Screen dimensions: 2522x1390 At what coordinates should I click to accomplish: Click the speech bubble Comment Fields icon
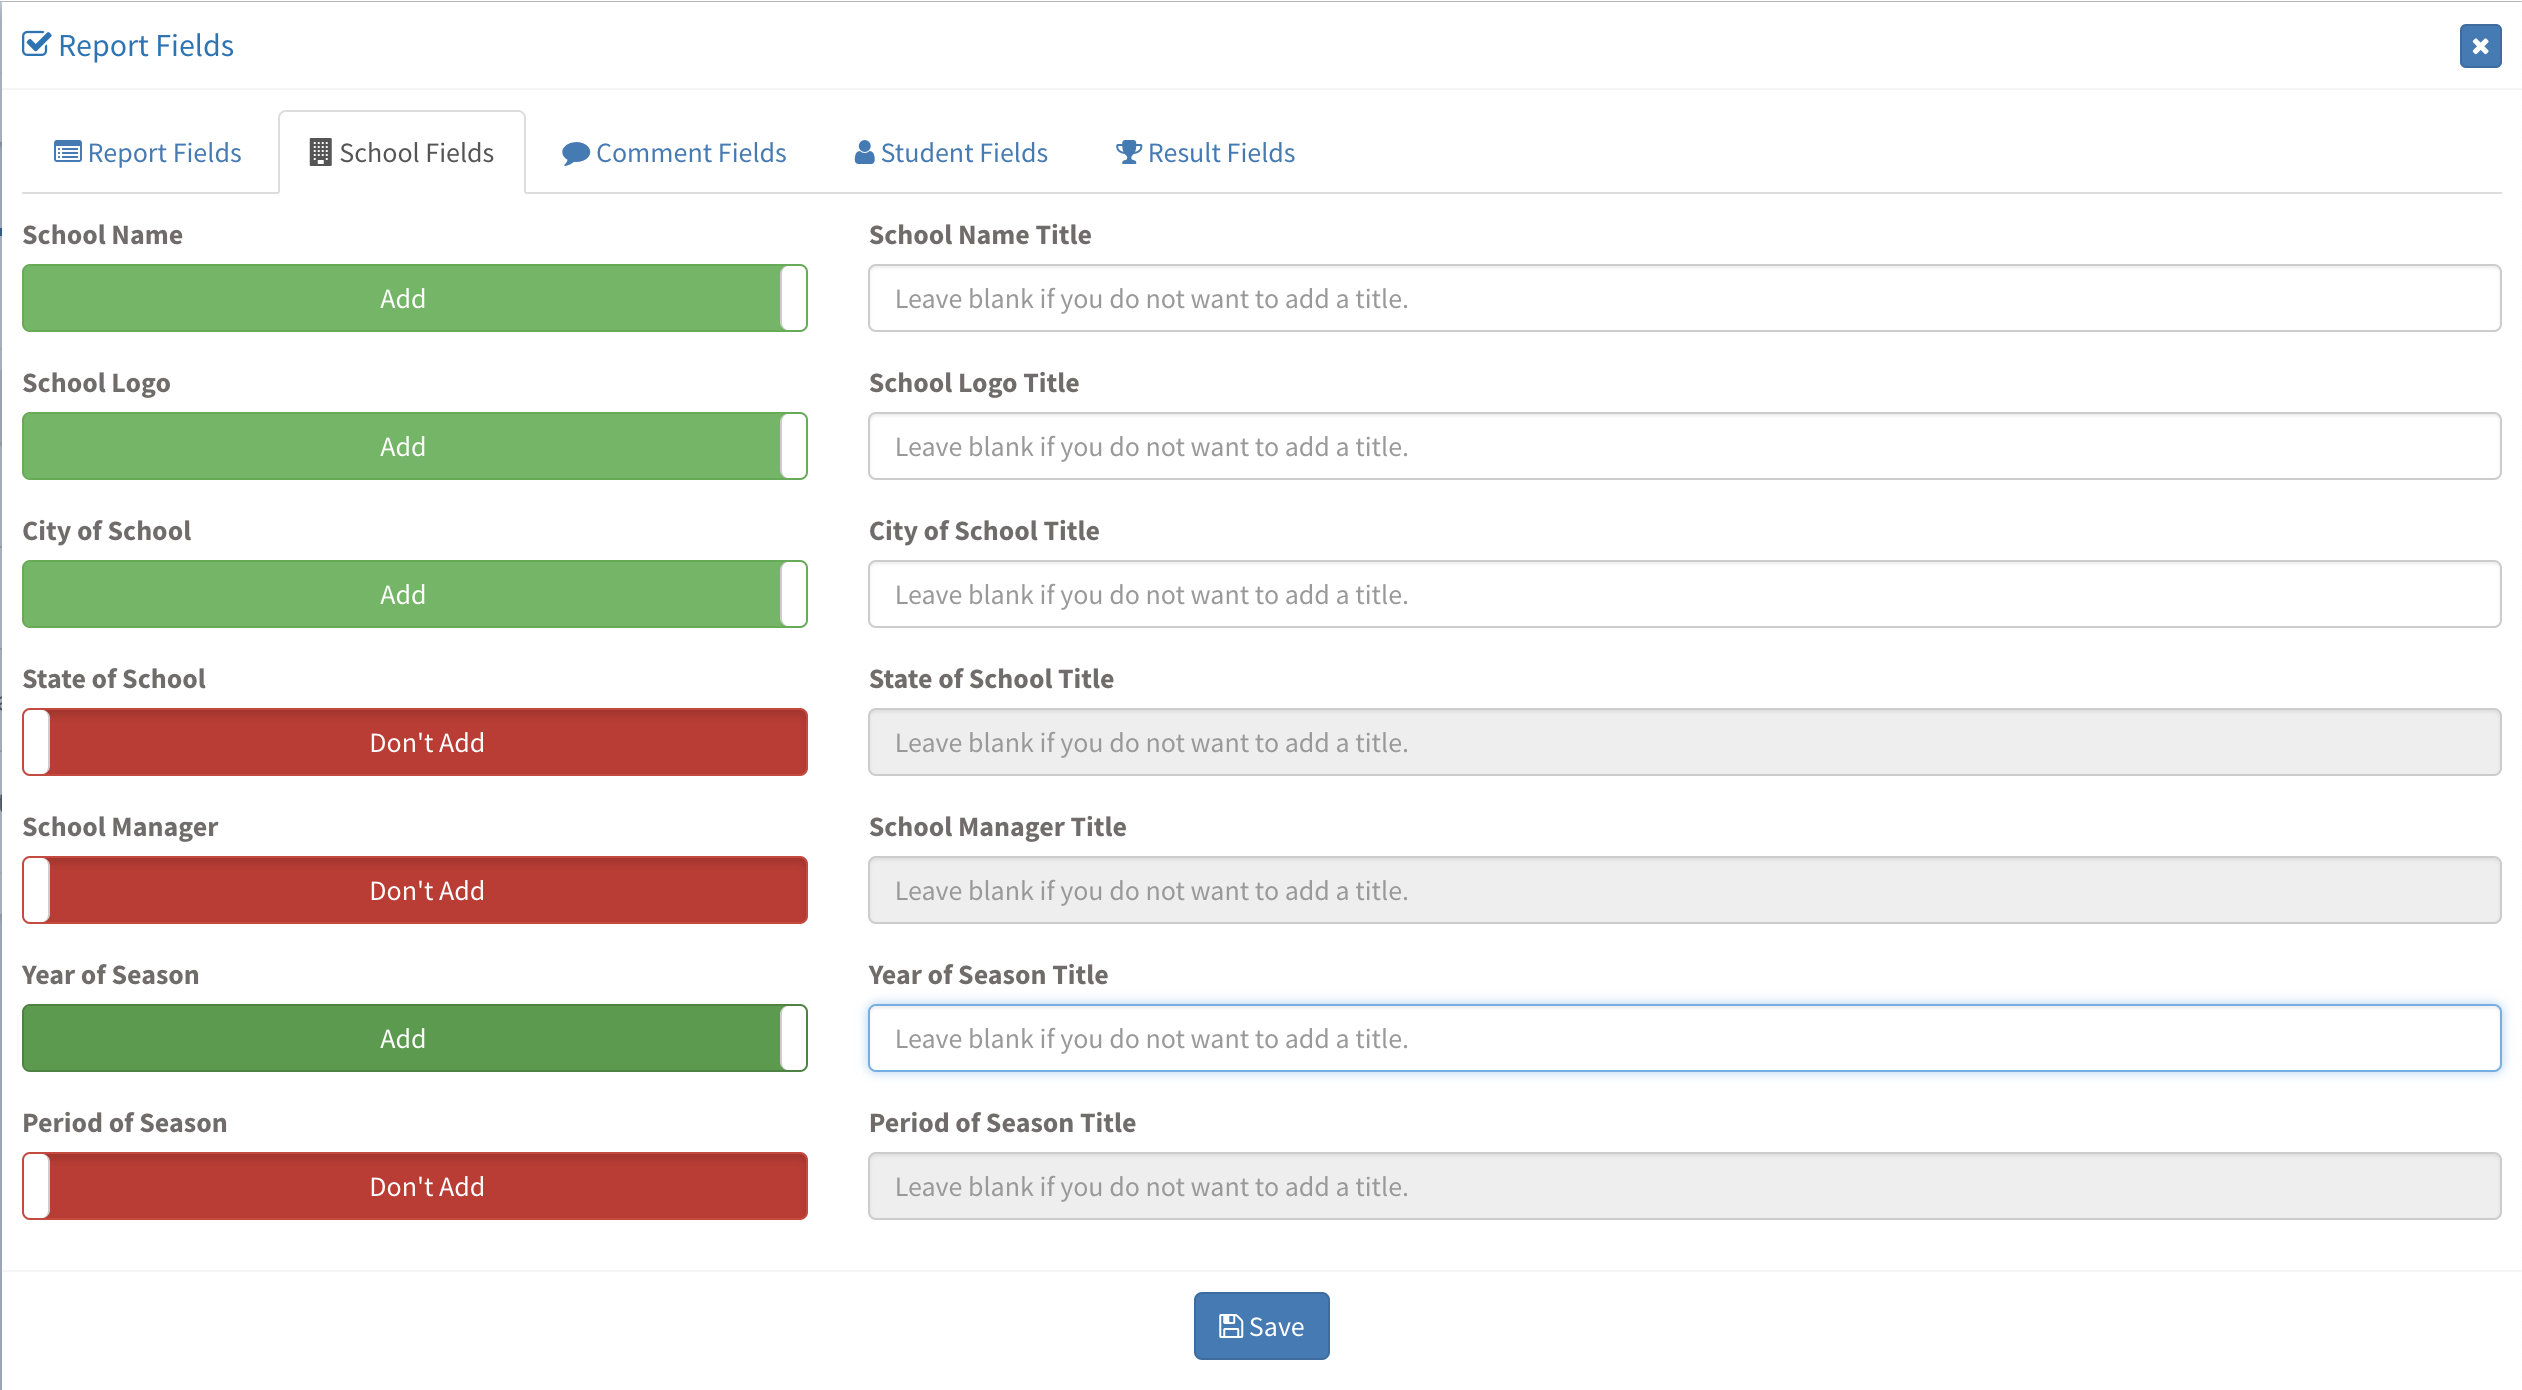coord(575,153)
